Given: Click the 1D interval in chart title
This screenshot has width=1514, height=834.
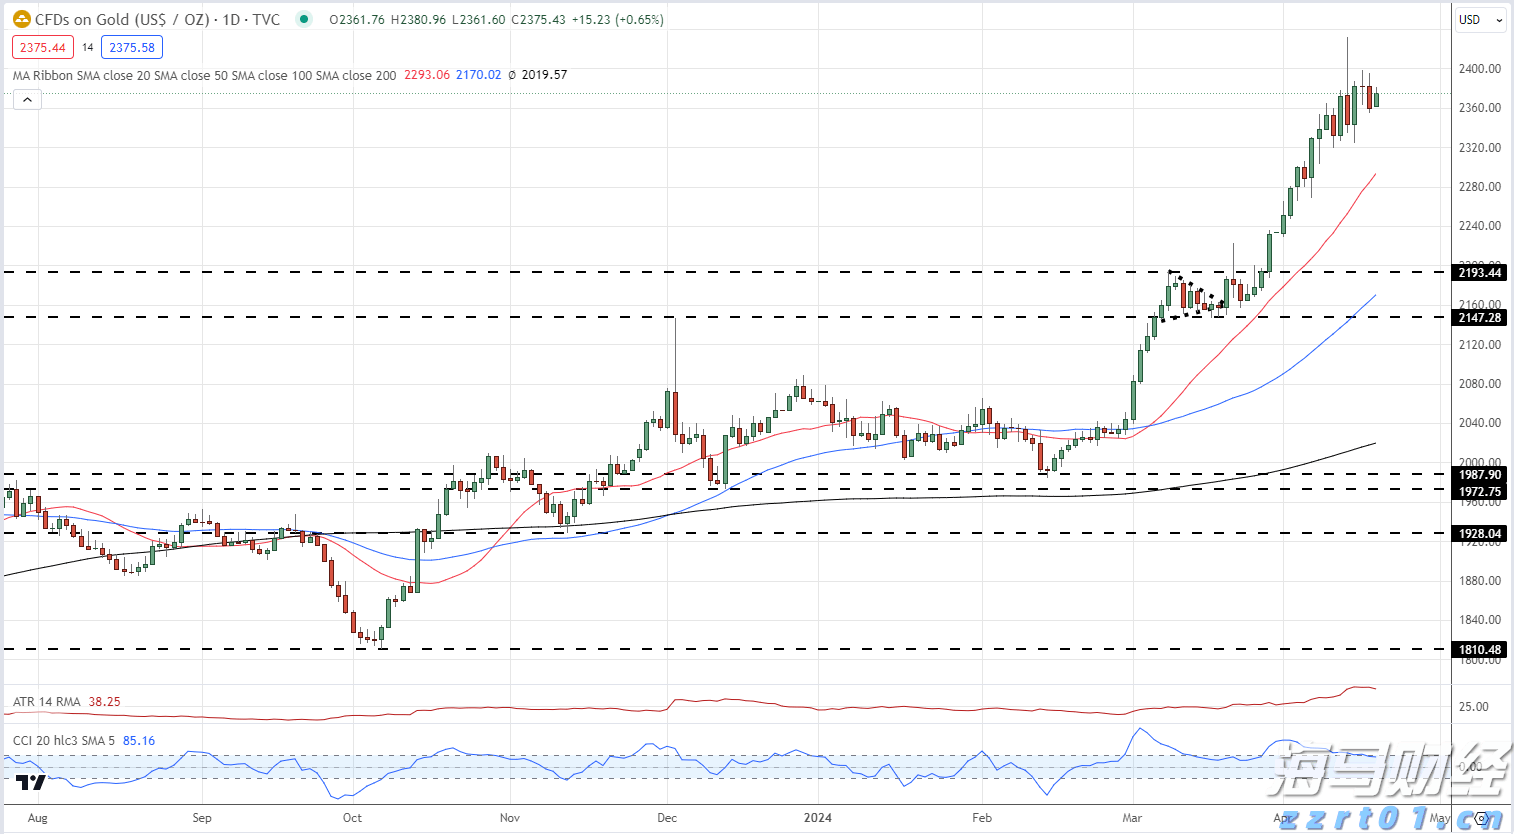Looking at the screenshot, I should pyautogui.click(x=231, y=19).
